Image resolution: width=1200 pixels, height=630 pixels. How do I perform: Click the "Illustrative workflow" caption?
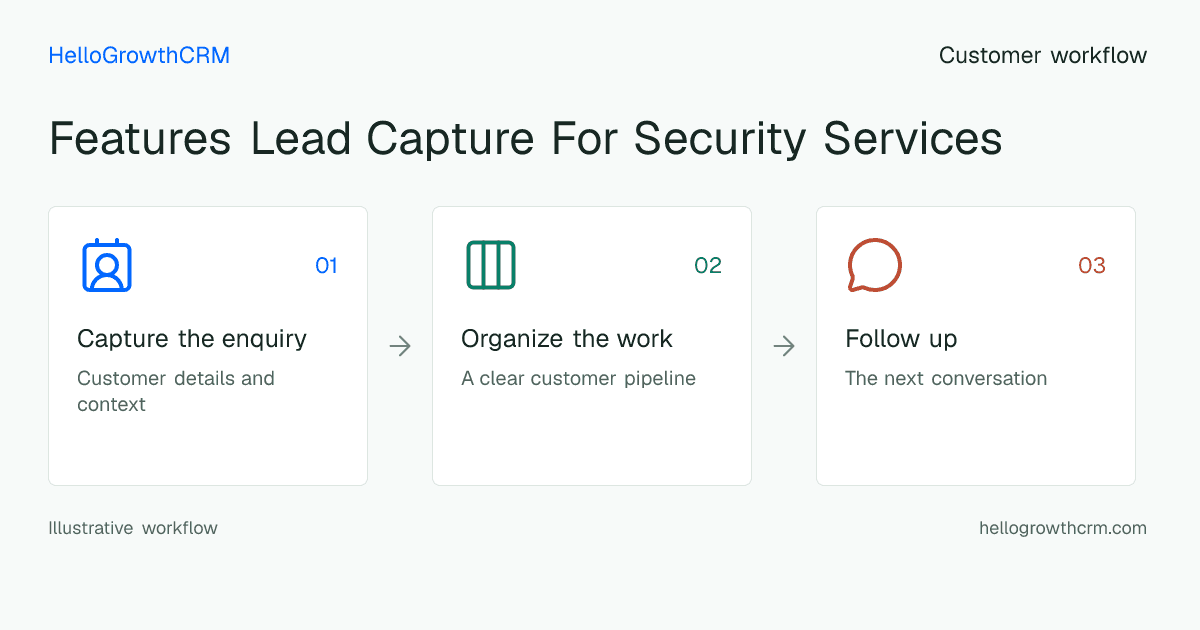(133, 528)
